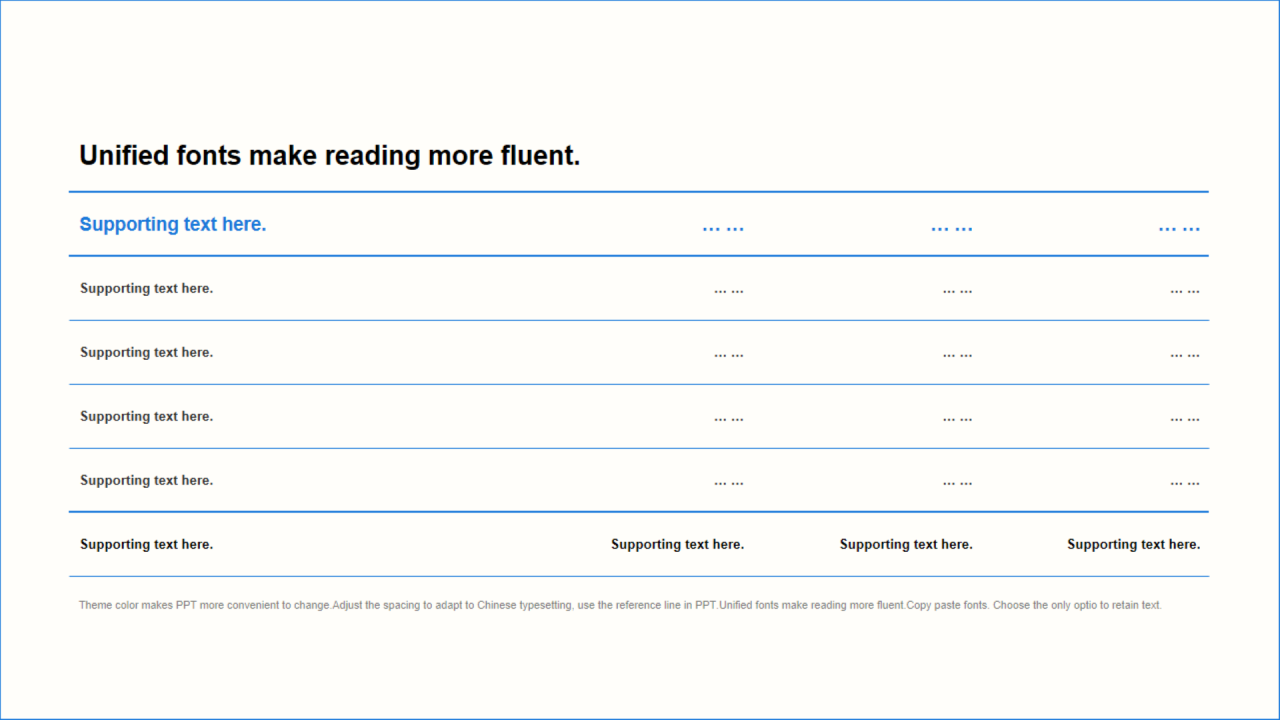Select the second body row's 'Supporting text here.' label
Image resolution: width=1280 pixels, height=720 pixels.
click(147, 352)
